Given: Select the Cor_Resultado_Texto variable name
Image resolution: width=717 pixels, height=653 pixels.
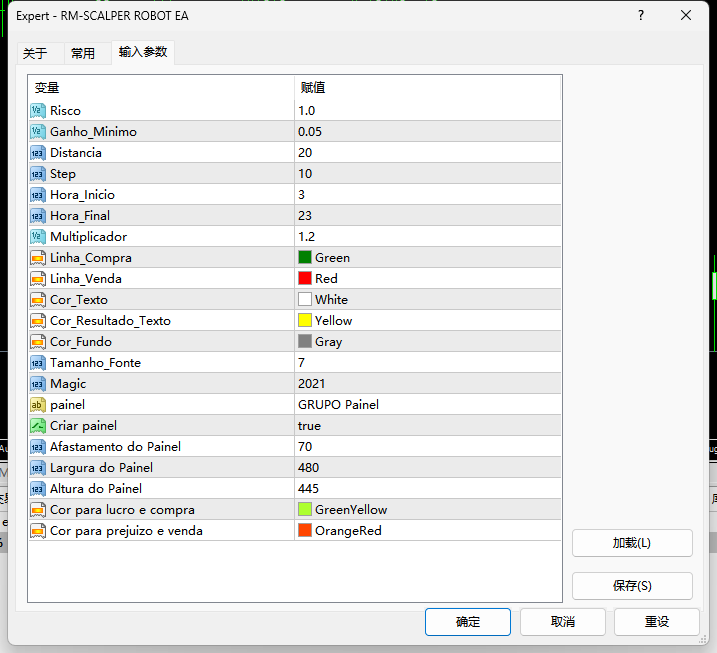Looking at the screenshot, I should pyautogui.click(x=110, y=321).
